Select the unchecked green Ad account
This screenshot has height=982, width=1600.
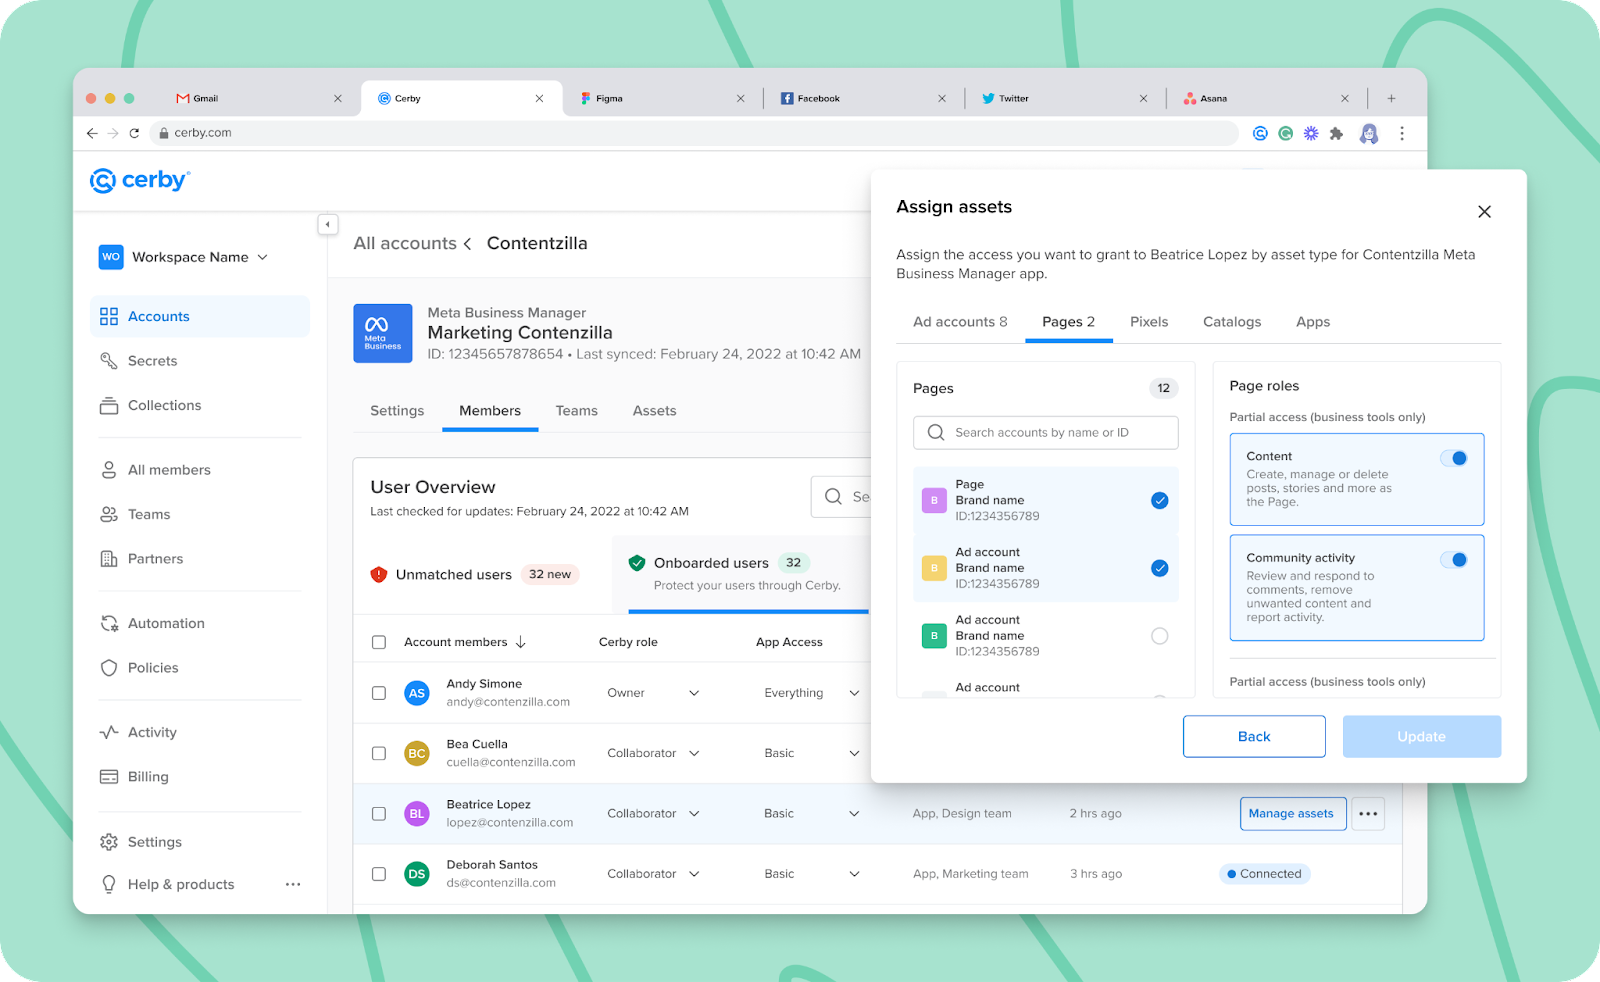click(1159, 636)
